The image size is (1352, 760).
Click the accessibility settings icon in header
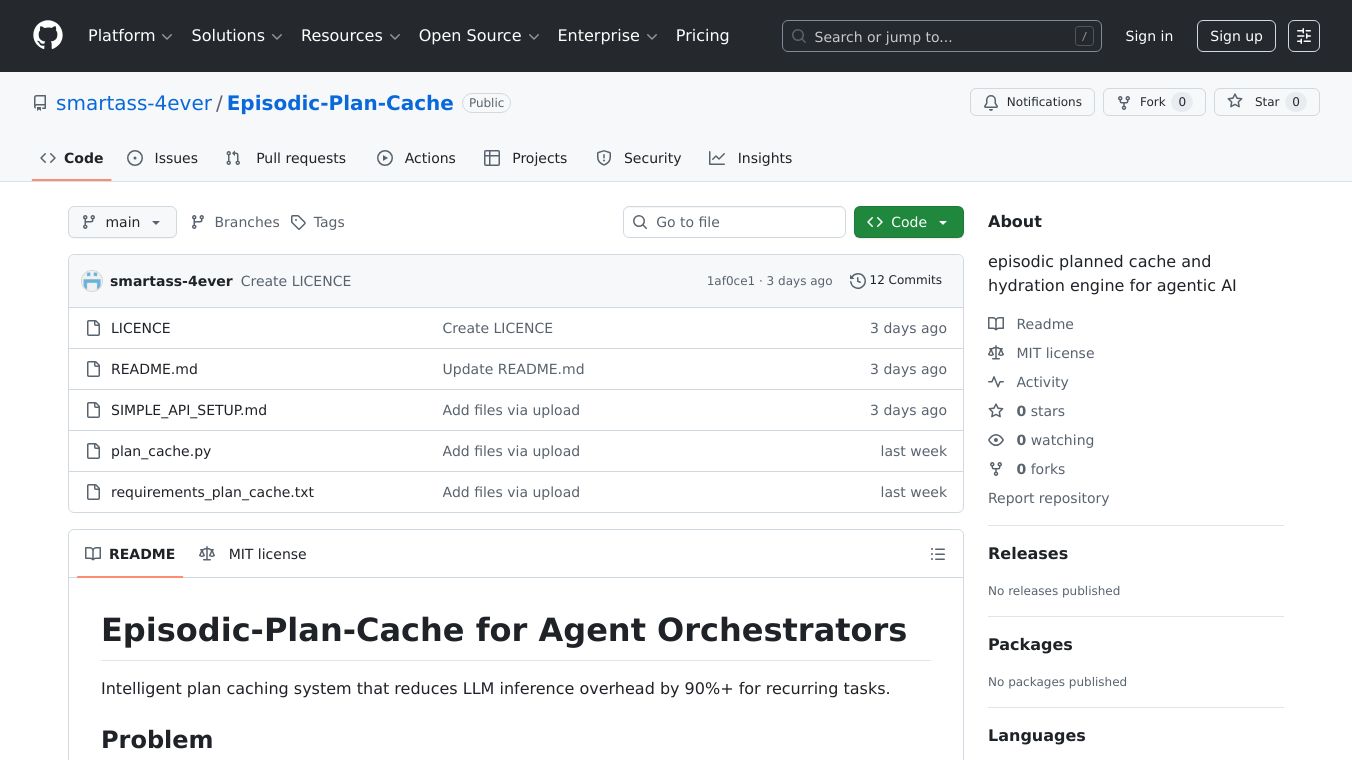(1303, 36)
